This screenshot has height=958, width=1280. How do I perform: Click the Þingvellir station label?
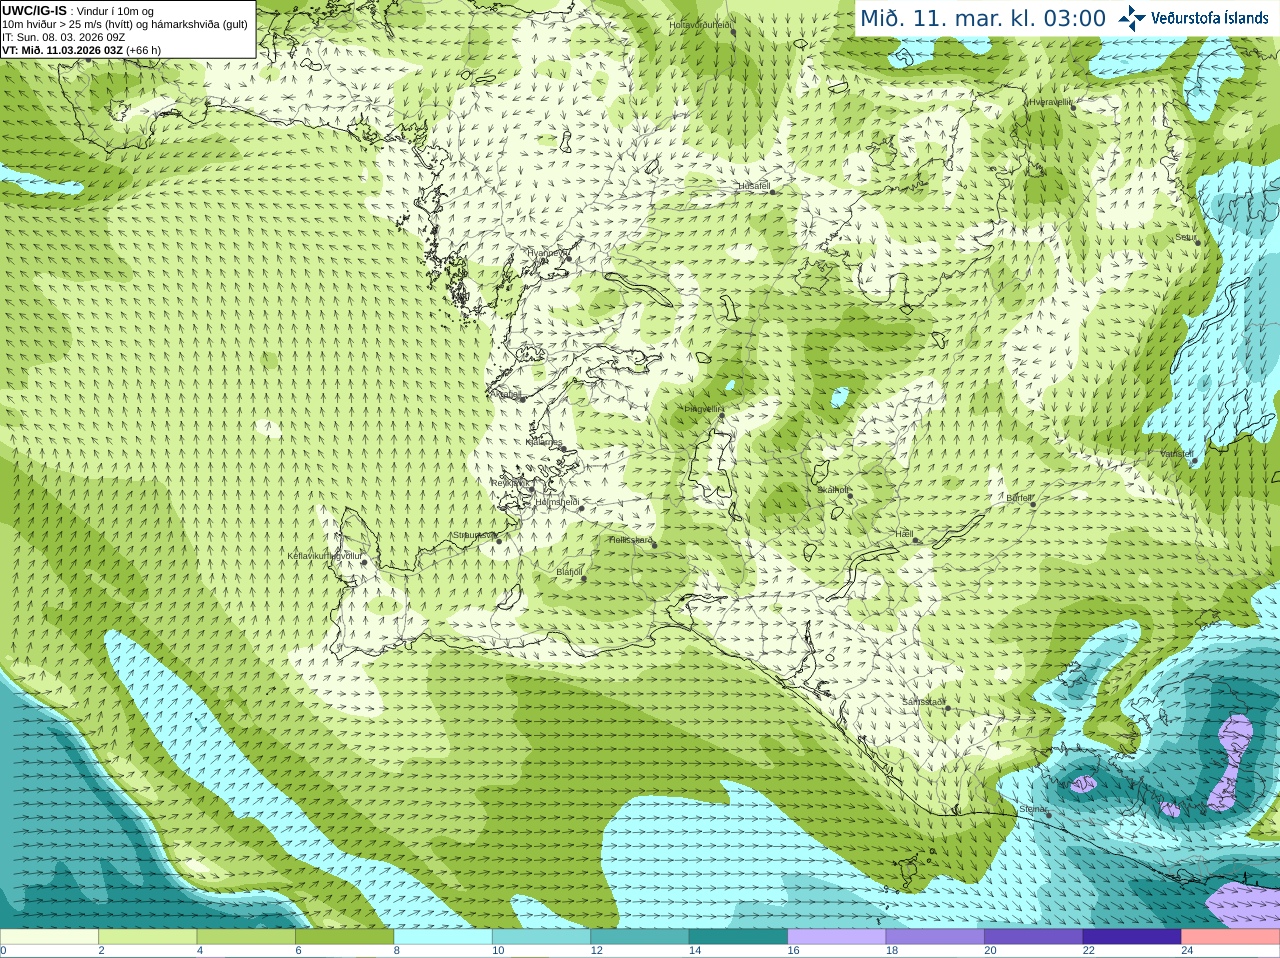click(x=704, y=409)
